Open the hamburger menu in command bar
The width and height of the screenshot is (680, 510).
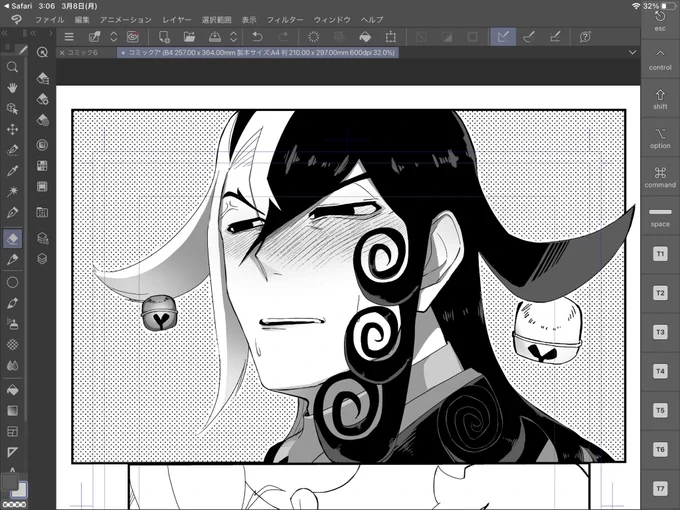[x=69, y=37]
